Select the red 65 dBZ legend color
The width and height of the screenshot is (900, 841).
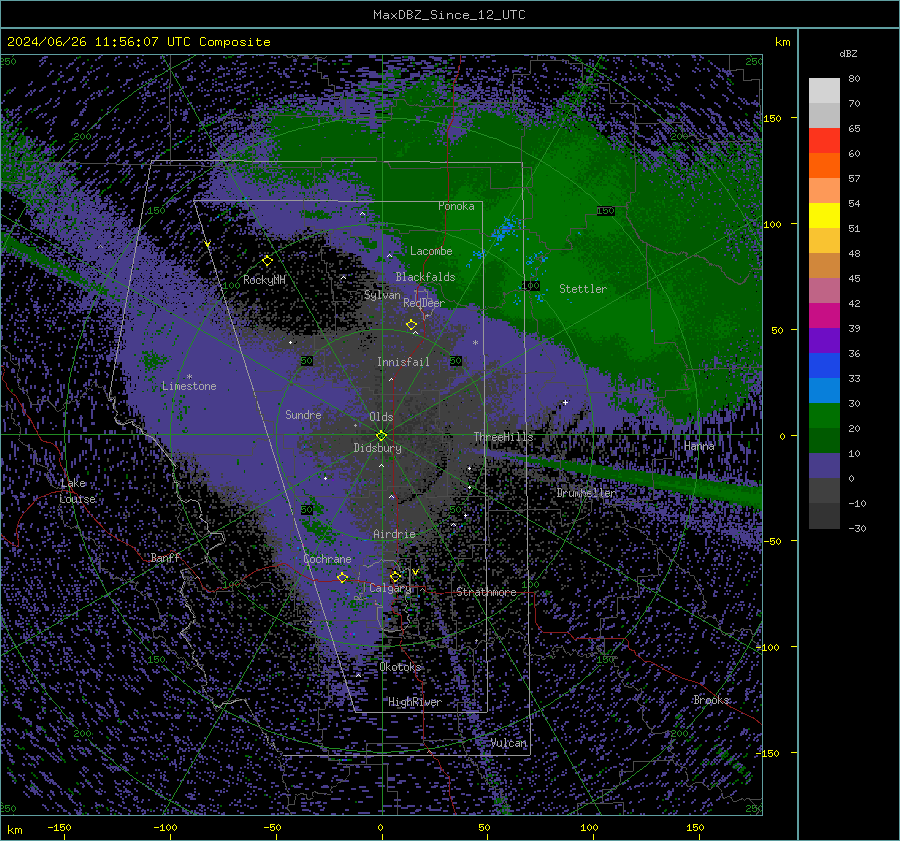(824, 141)
